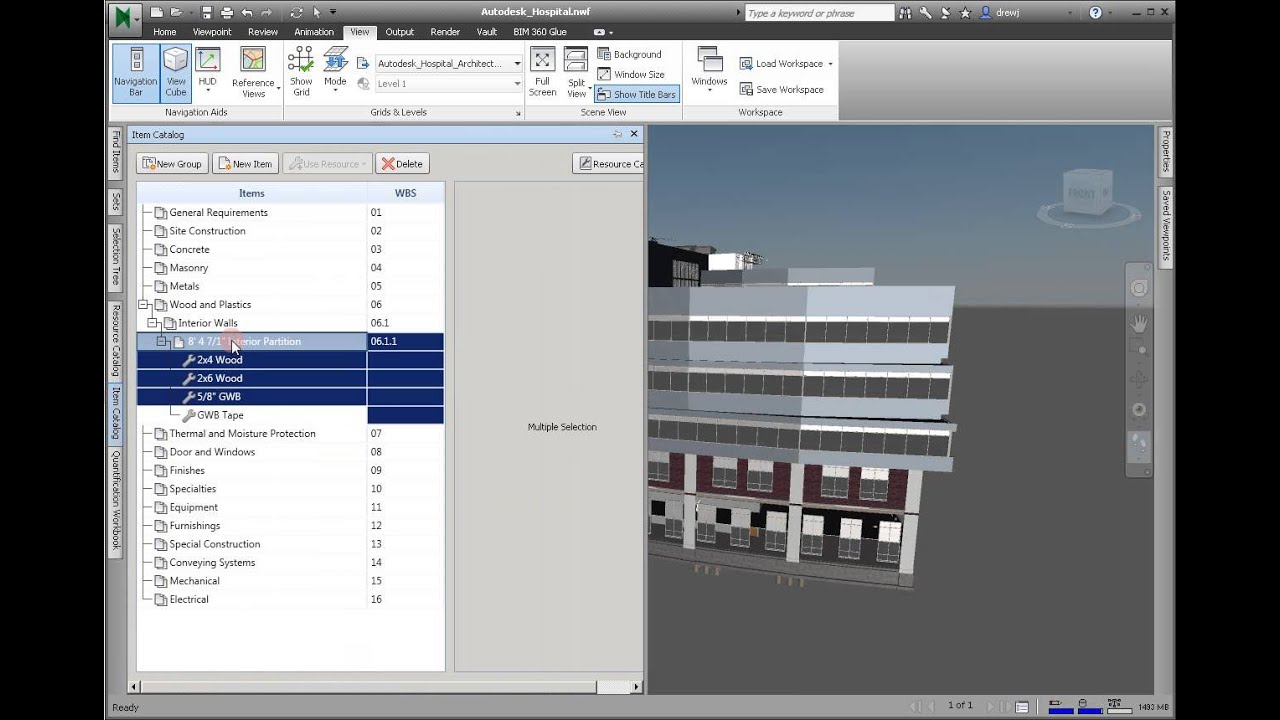
Task: Open the Reference Views menu
Action: (253, 72)
